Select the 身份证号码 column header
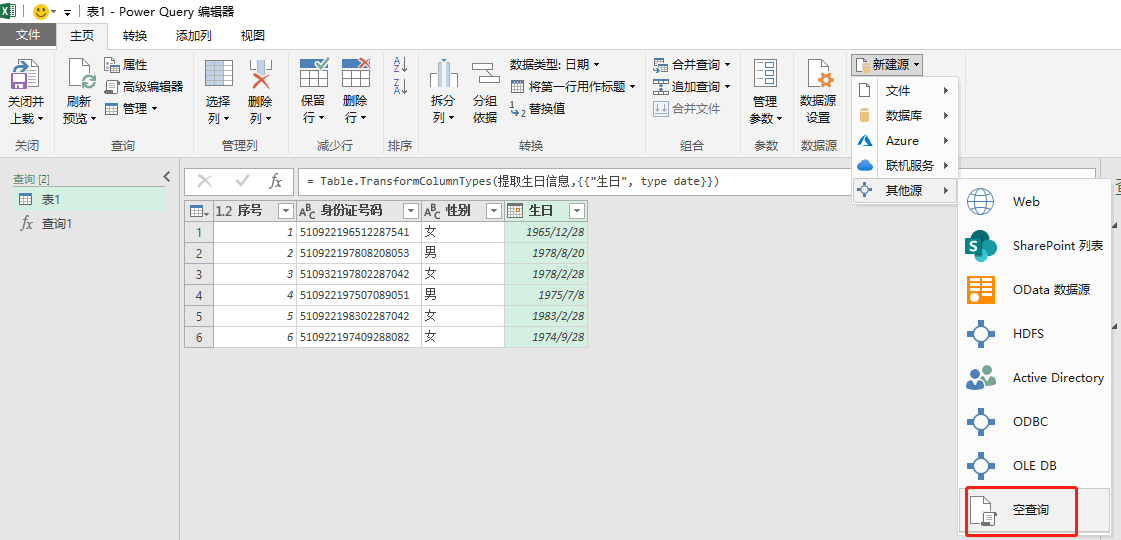Viewport: 1121px width, 540px height. (x=358, y=211)
